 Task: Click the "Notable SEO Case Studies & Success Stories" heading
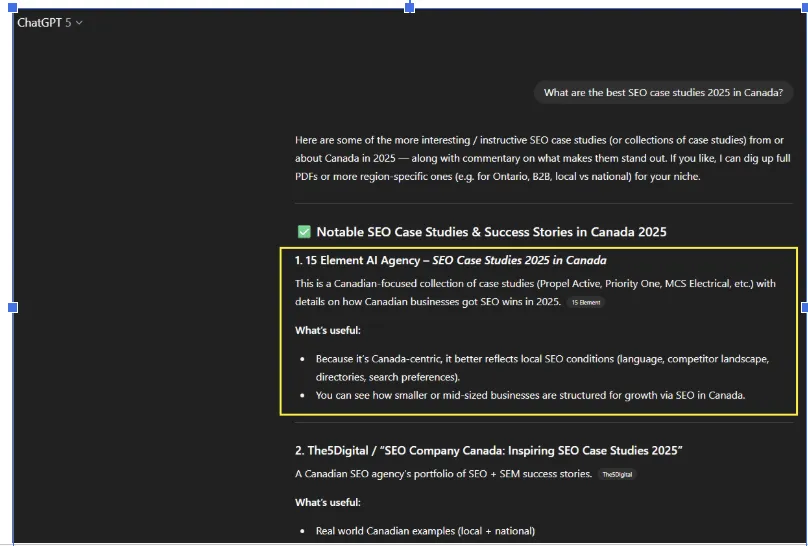(x=491, y=232)
